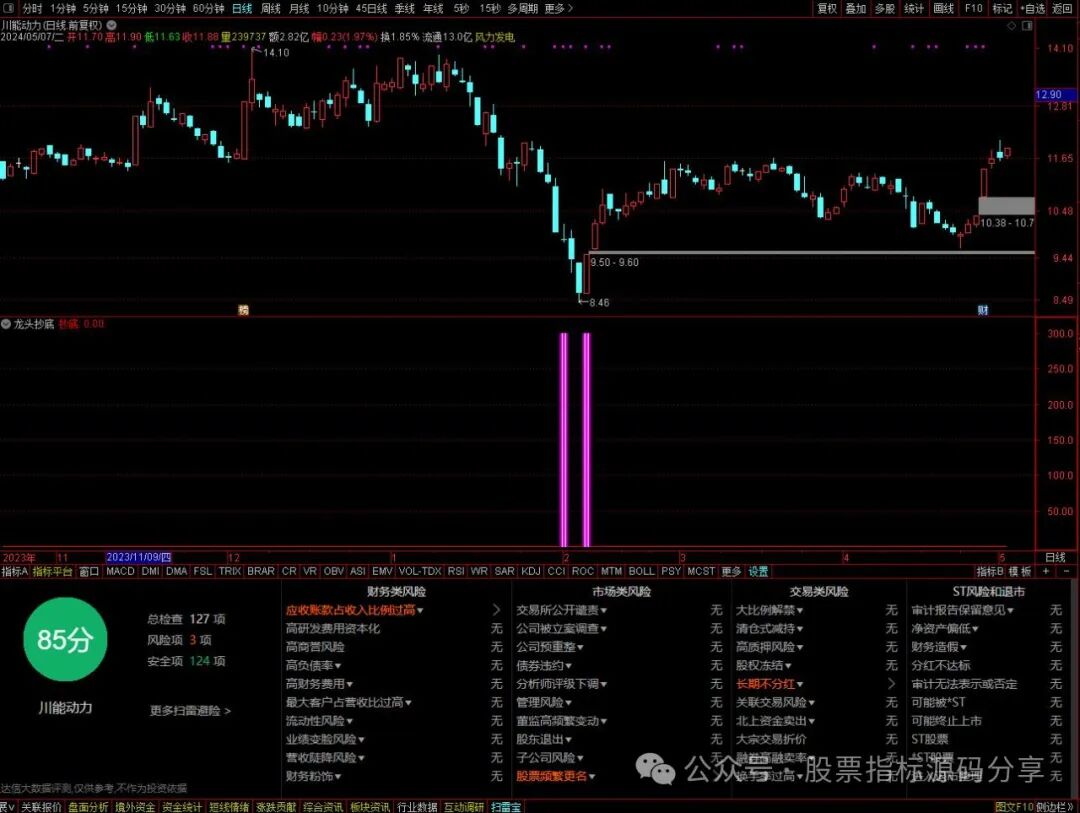Click the 指标平台 button
Image resolution: width=1080 pixels, height=813 pixels.
52,572
